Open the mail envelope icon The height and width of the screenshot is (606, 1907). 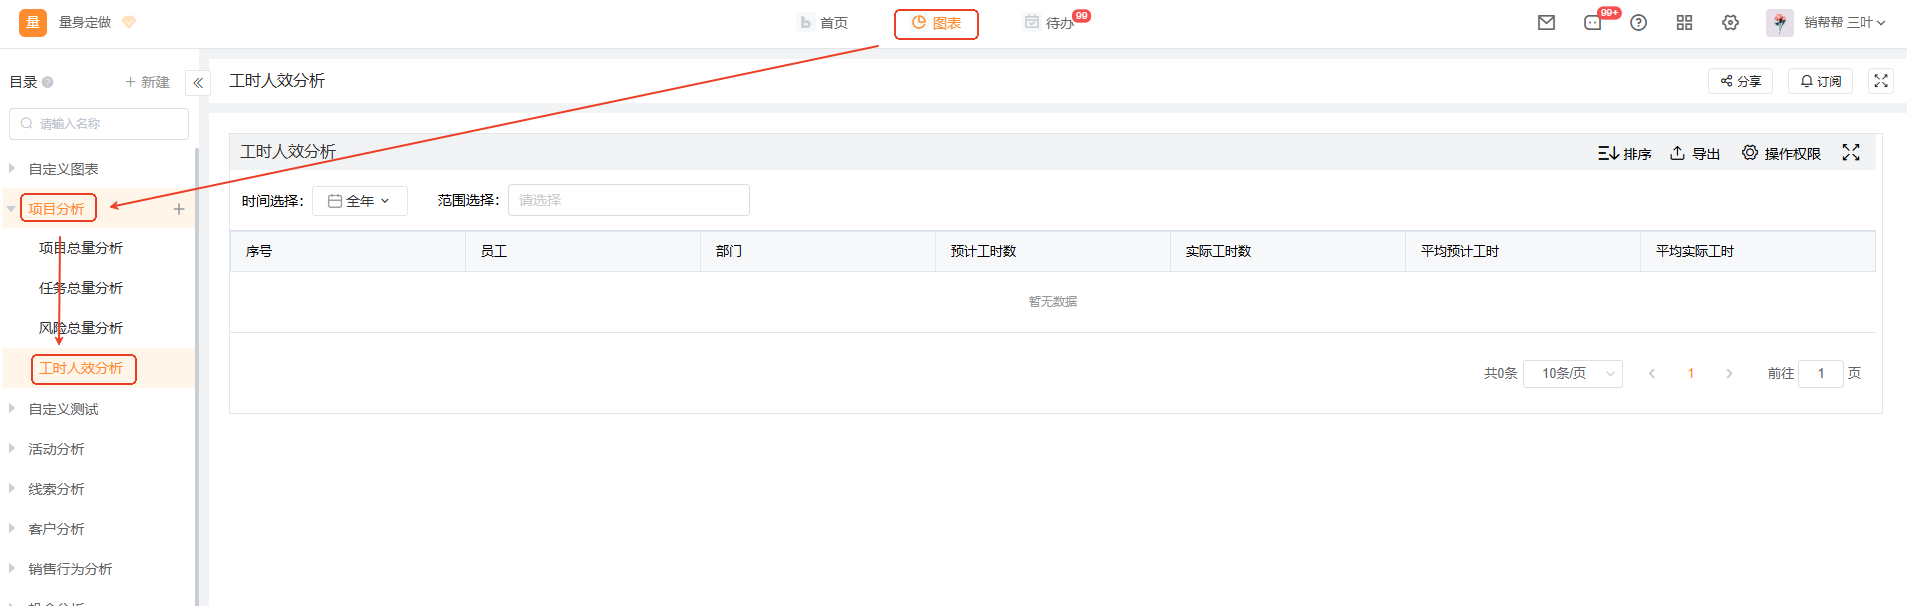pyautogui.click(x=1546, y=22)
